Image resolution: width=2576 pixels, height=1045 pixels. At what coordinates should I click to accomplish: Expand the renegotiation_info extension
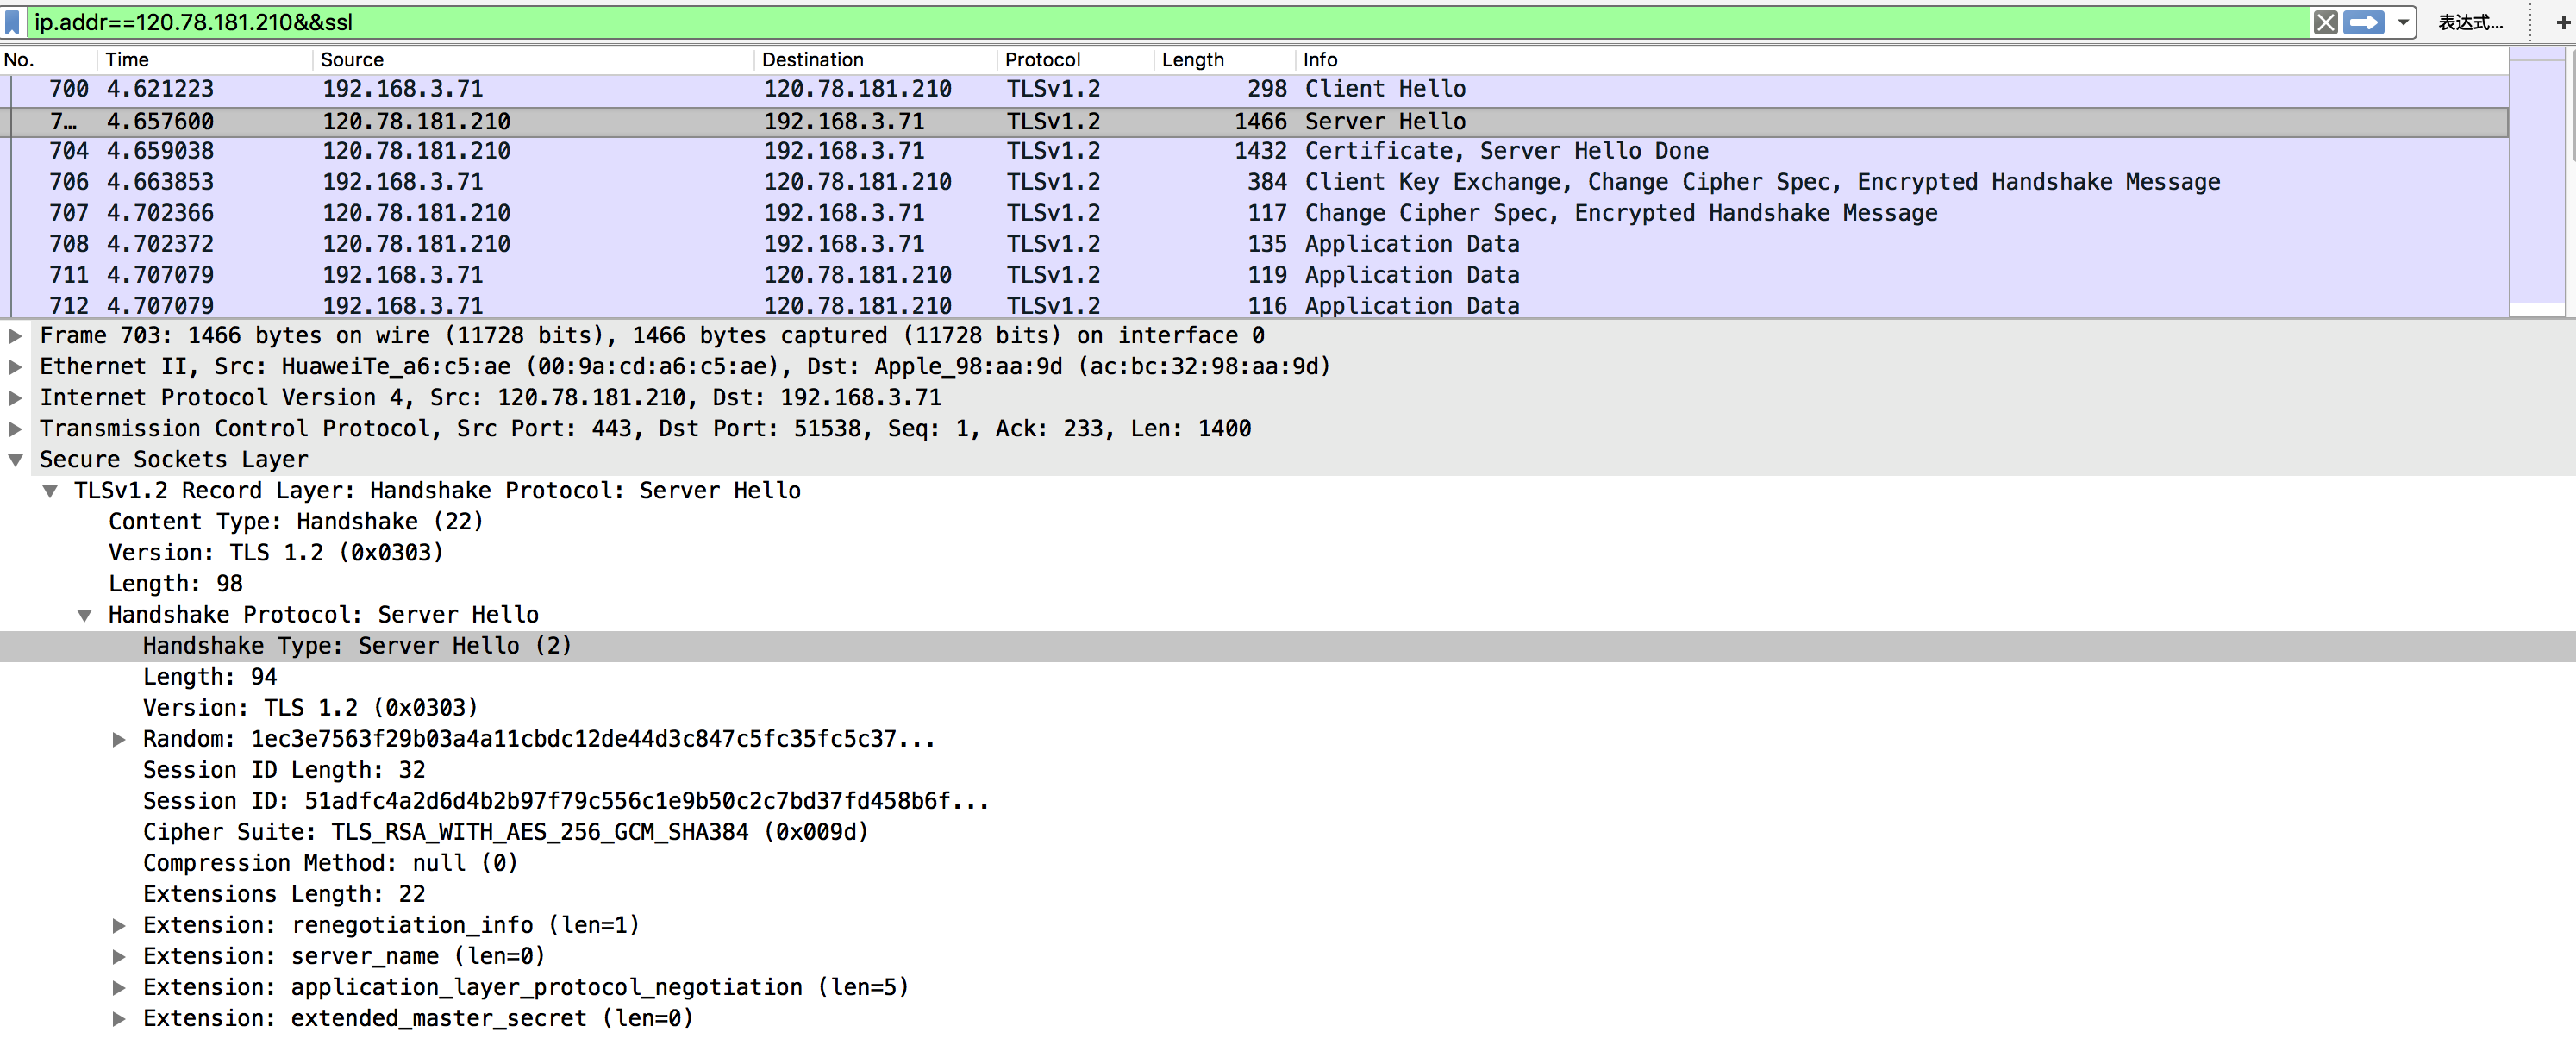tap(119, 926)
